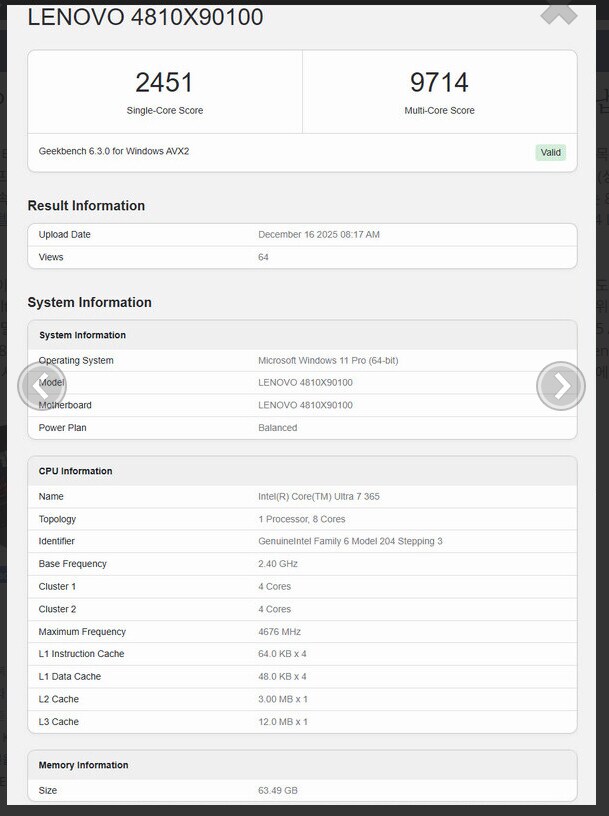The height and width of the screenshot is (816, 609).
Task: Select the 2451 Single-Core Score
Action: (164, 83)
